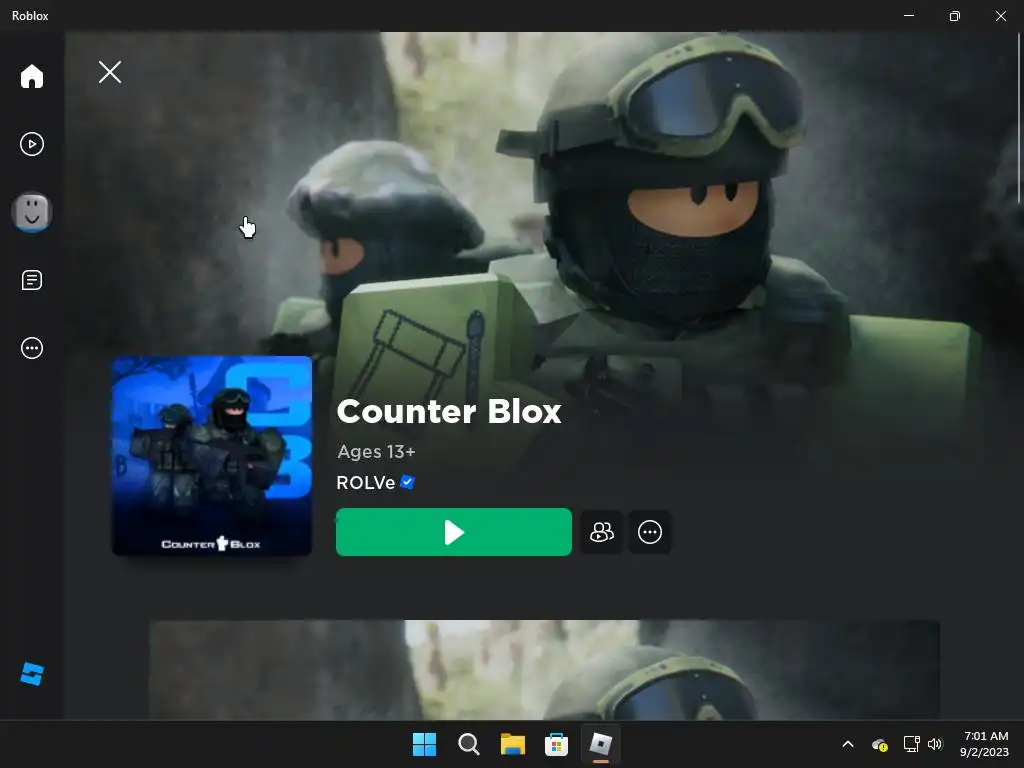
Task: Open the ROLVe creator page link
Action: 366,483
